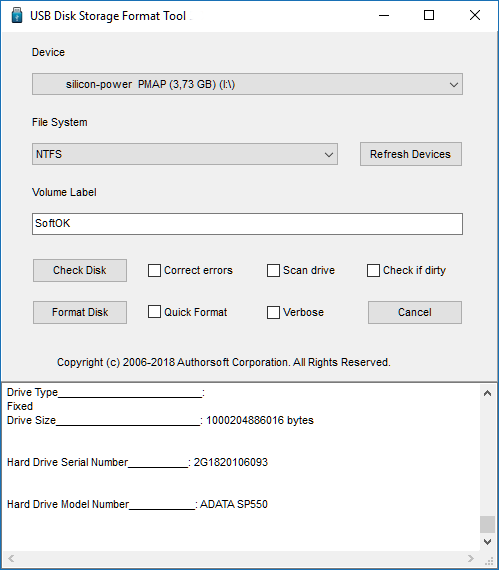Viewport: 499px width, 570px height.
Task: Click the horizontal scroll left arrow
Action: [11, 558]
